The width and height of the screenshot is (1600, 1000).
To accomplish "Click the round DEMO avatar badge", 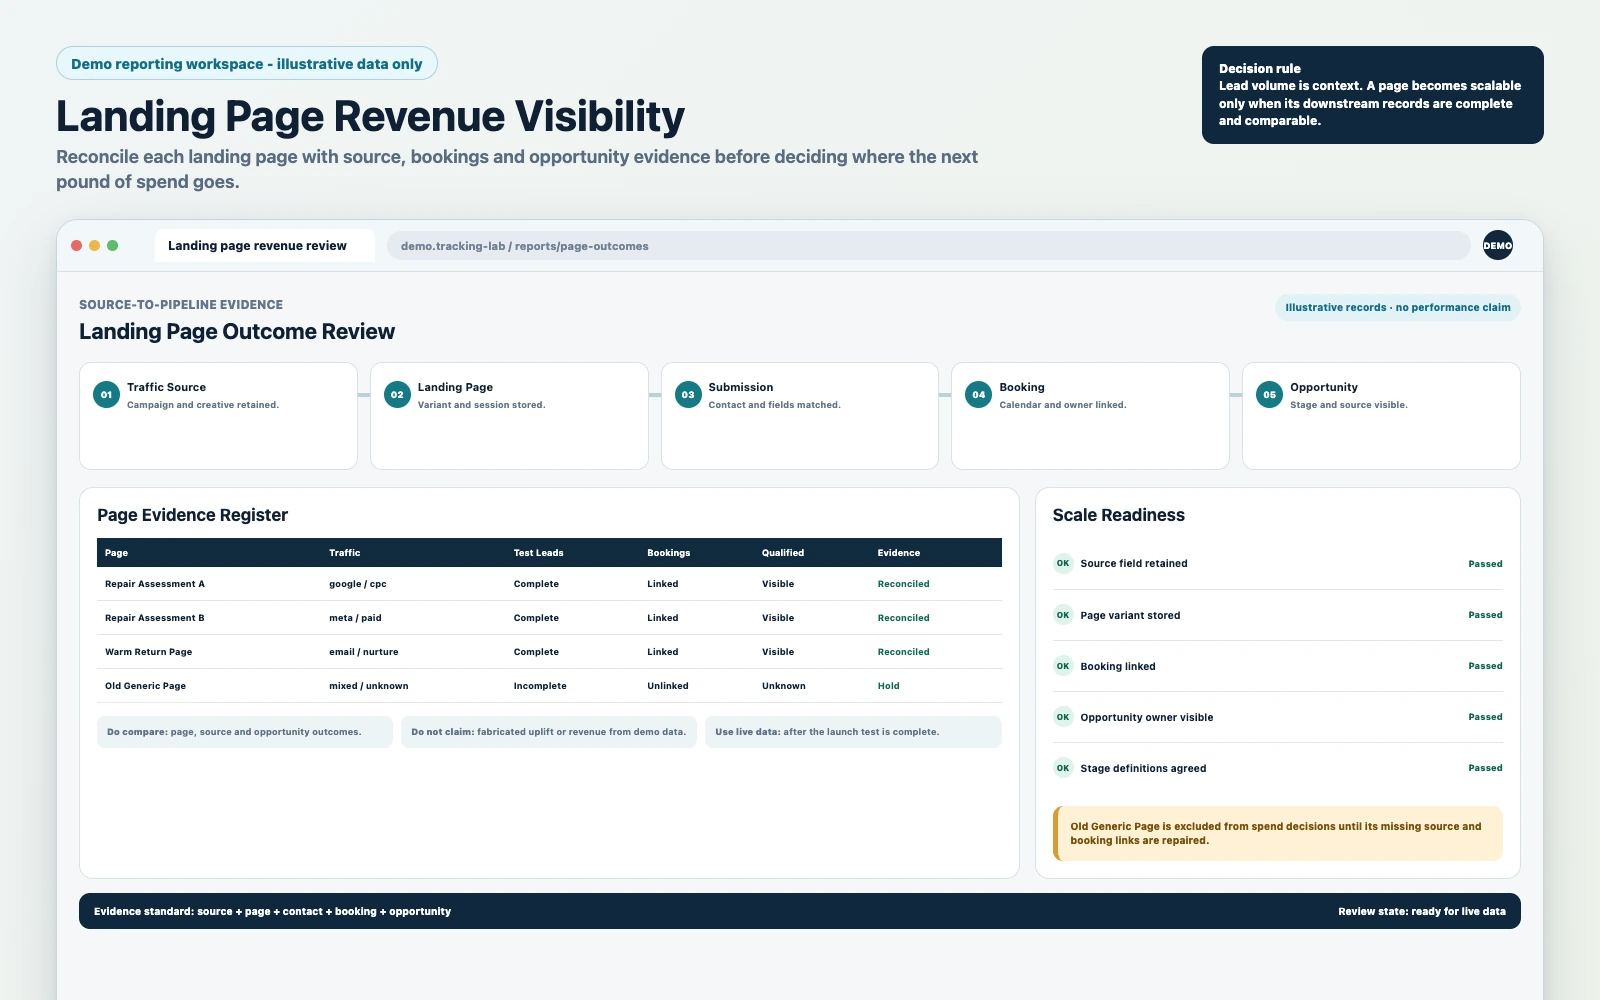I will click(x=1497, y=245).
